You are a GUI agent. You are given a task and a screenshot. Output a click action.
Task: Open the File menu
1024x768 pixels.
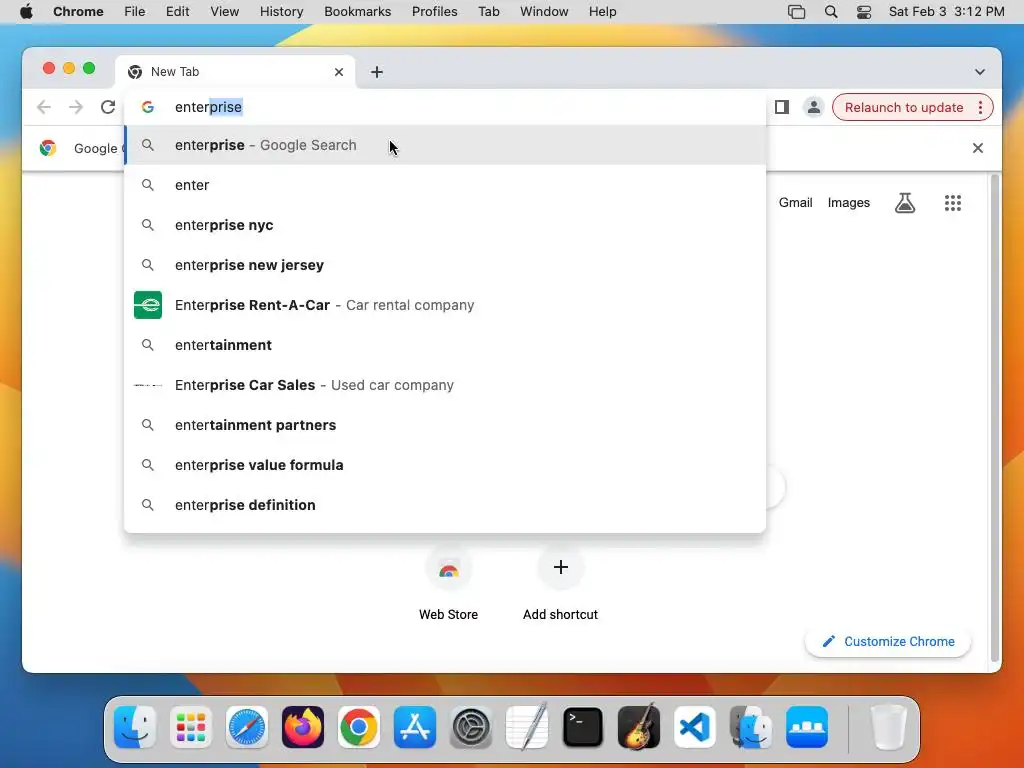[x=135, y=12]
